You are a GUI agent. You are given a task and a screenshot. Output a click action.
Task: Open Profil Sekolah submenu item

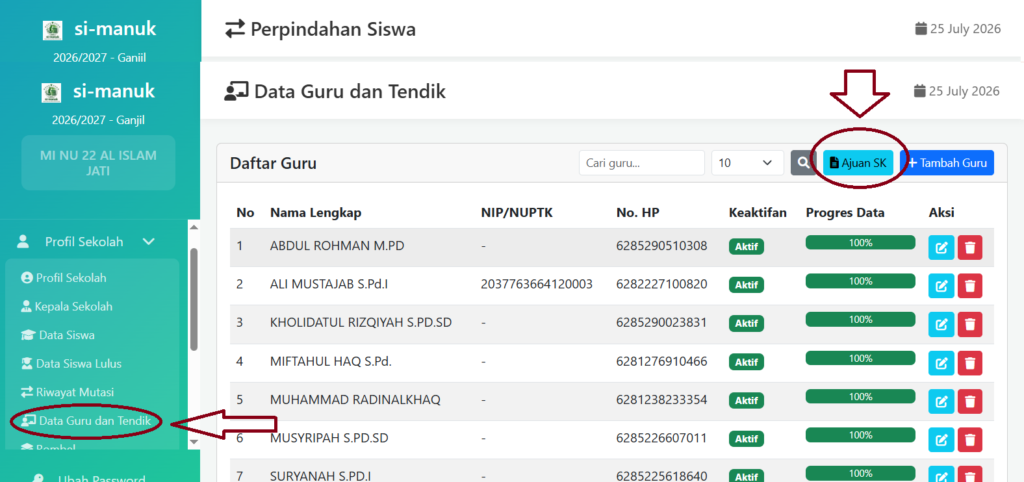[63, 278]
